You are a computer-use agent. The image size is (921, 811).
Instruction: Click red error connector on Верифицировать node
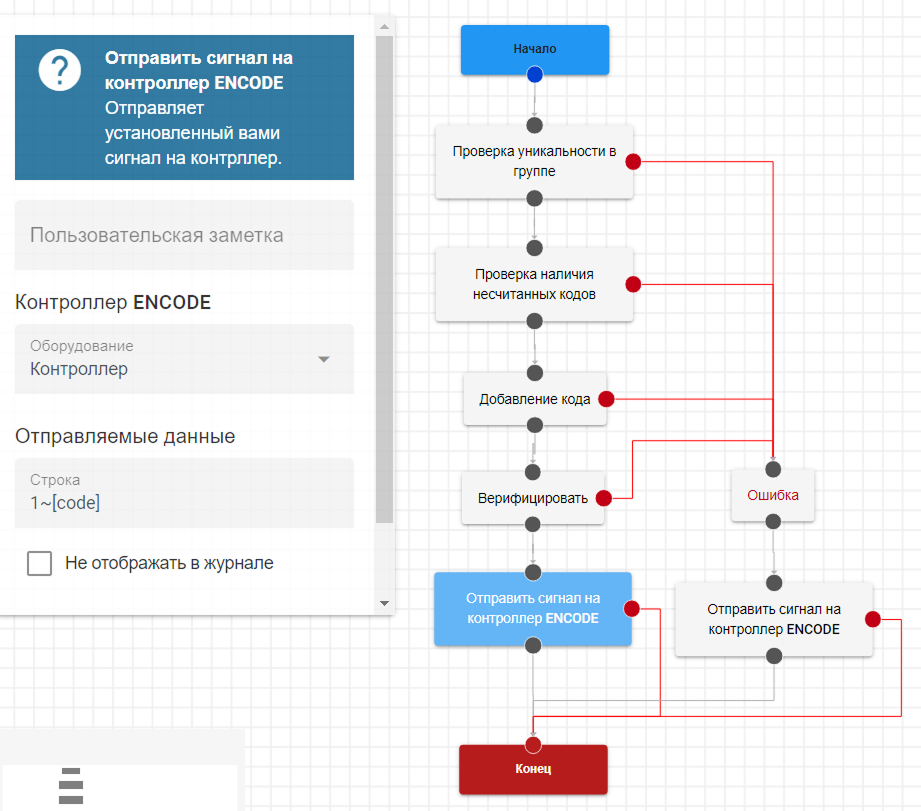[604, 498]
